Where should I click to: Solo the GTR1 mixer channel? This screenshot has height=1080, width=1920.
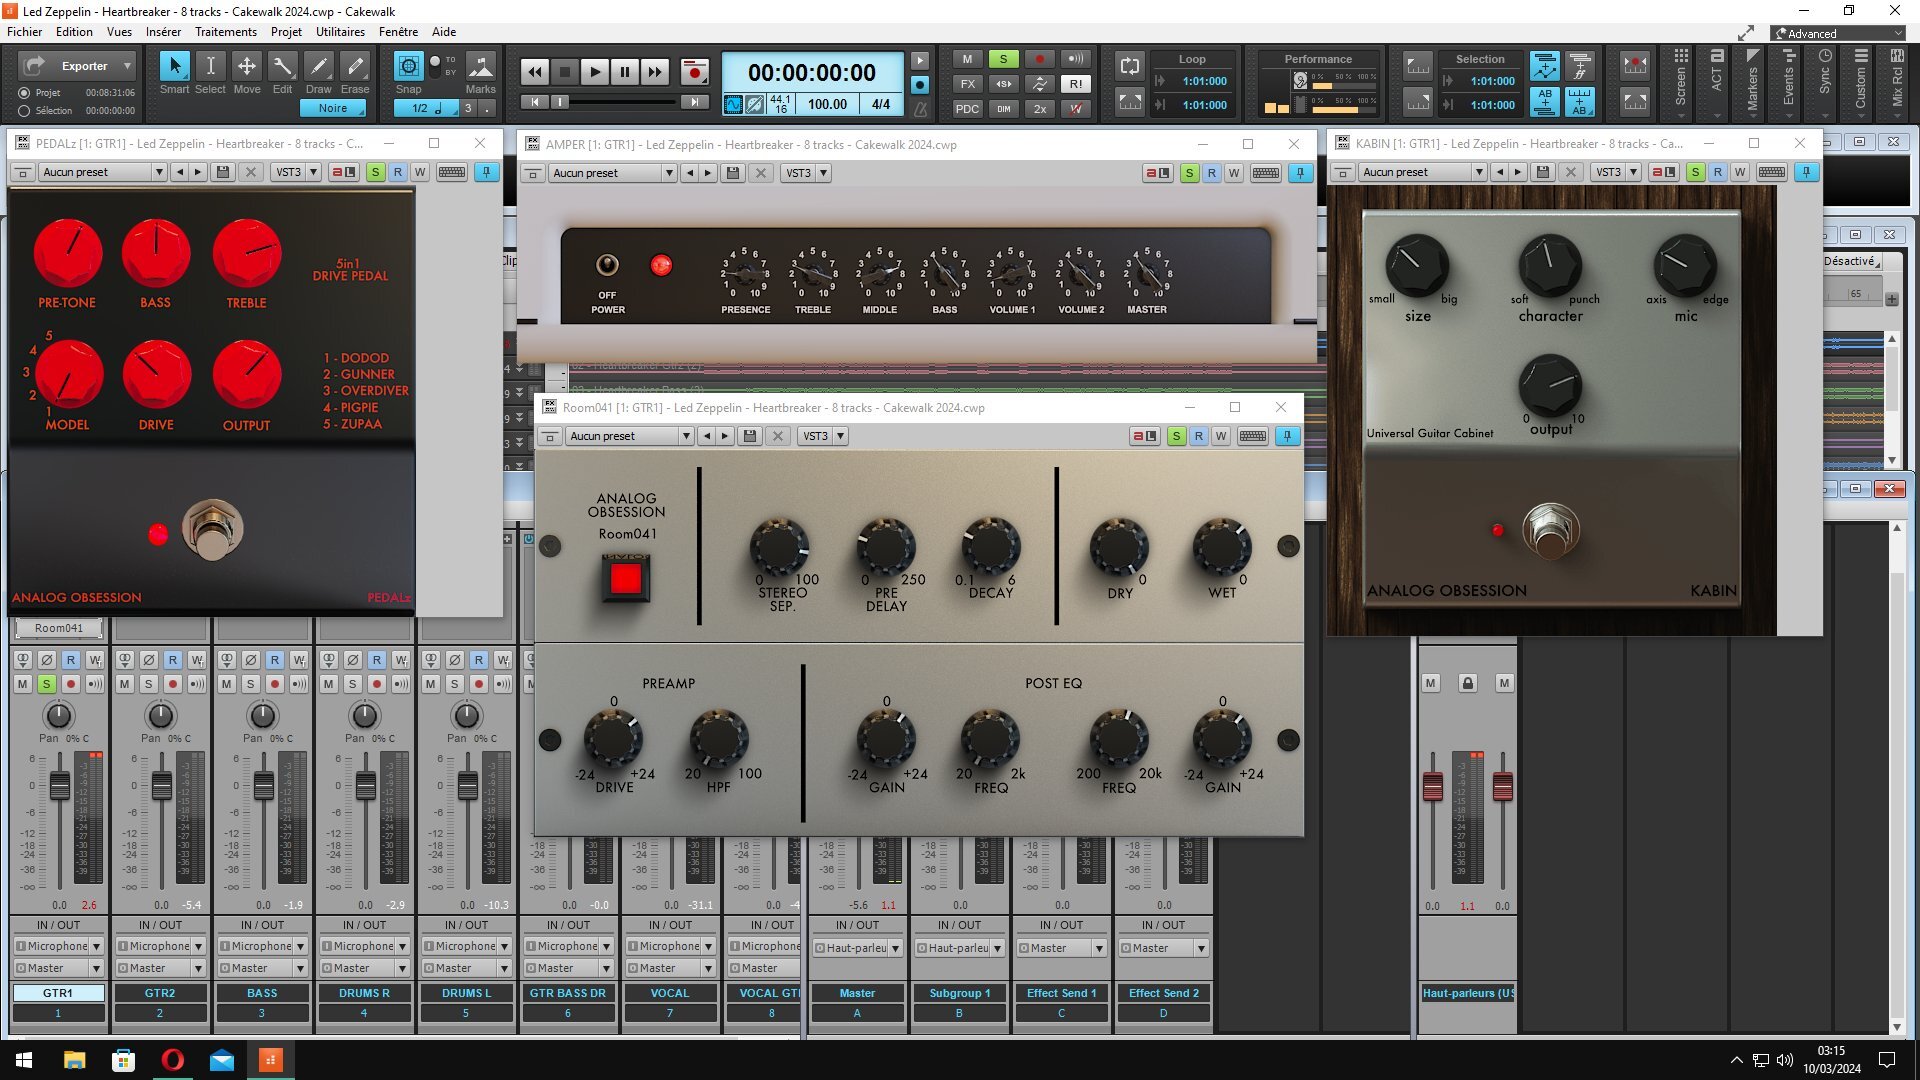47,684
